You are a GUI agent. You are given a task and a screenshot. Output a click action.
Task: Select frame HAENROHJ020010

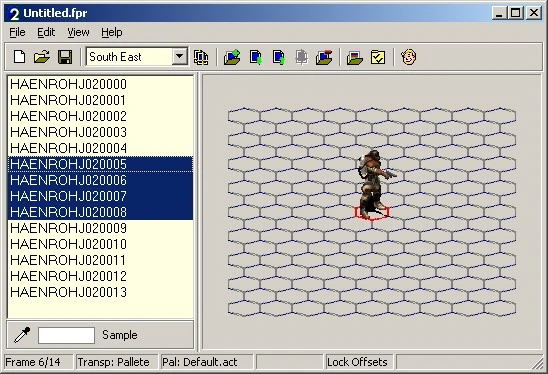[100, 244]
